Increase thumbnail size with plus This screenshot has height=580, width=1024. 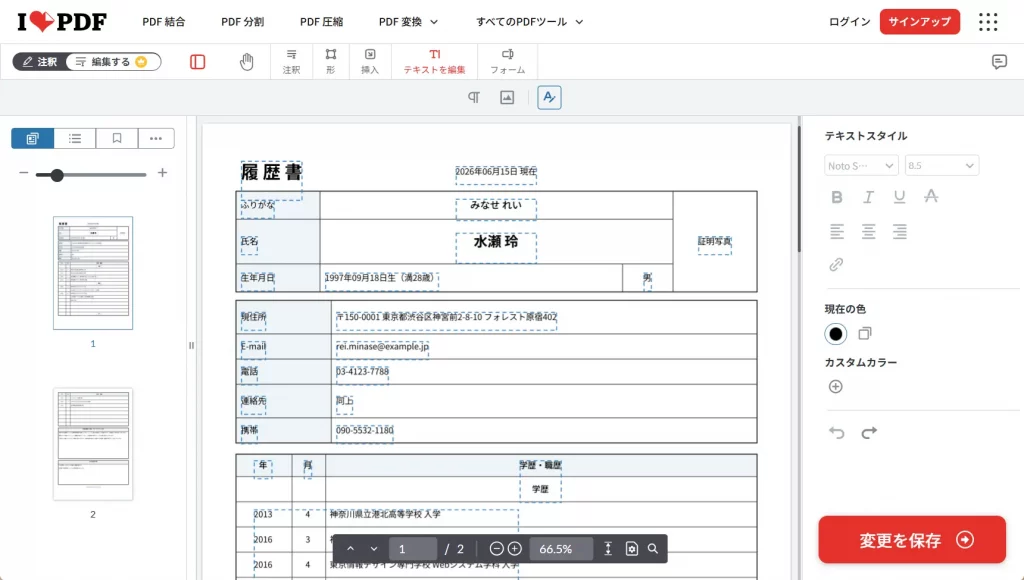coord(163,173)
